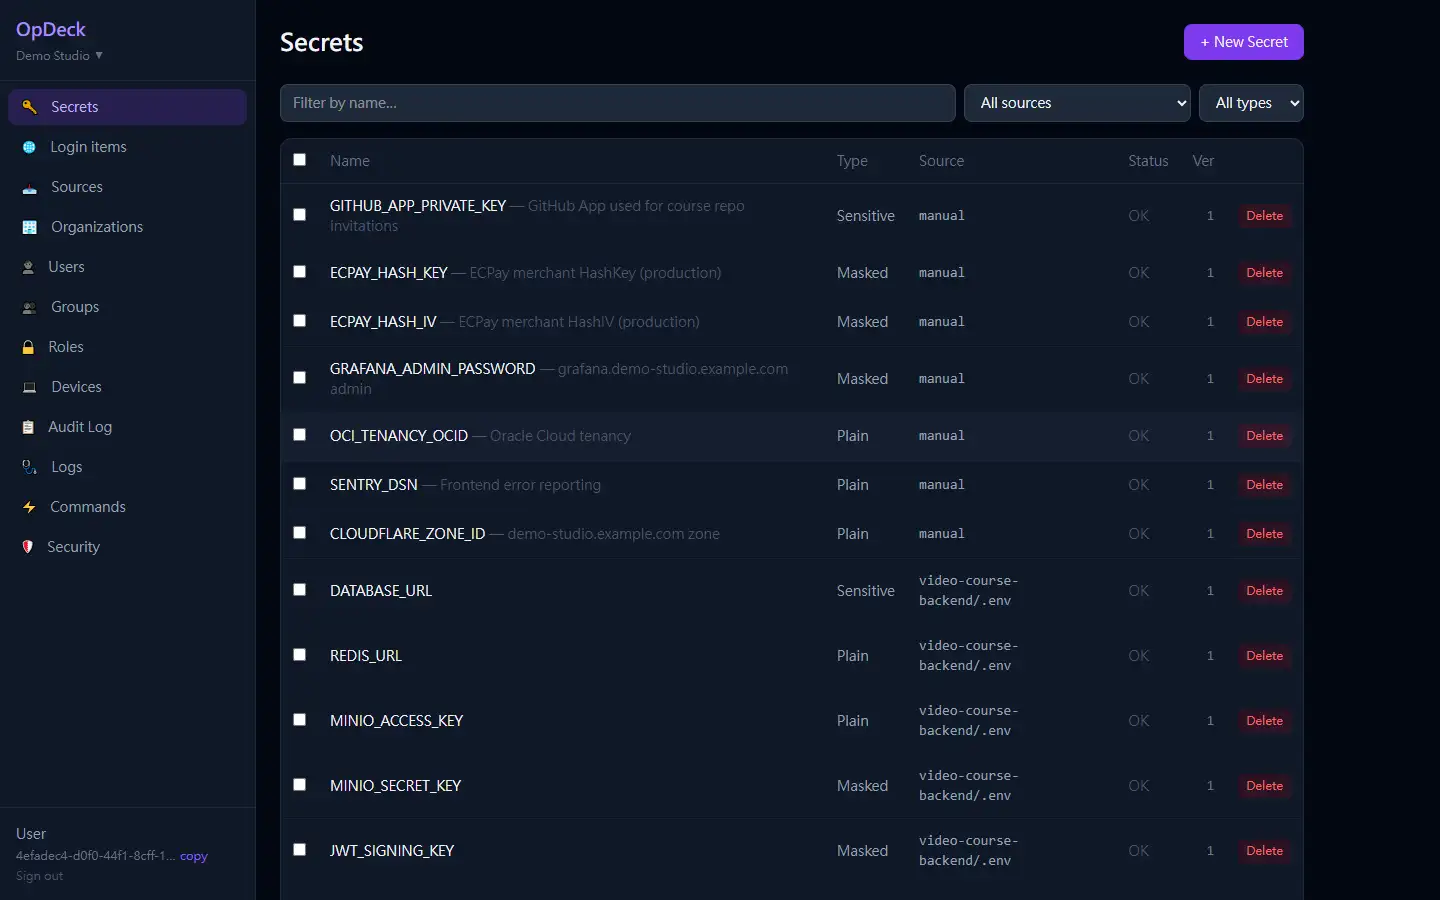
Task: Click the Users person icon
Action: (x=28, y=267)
